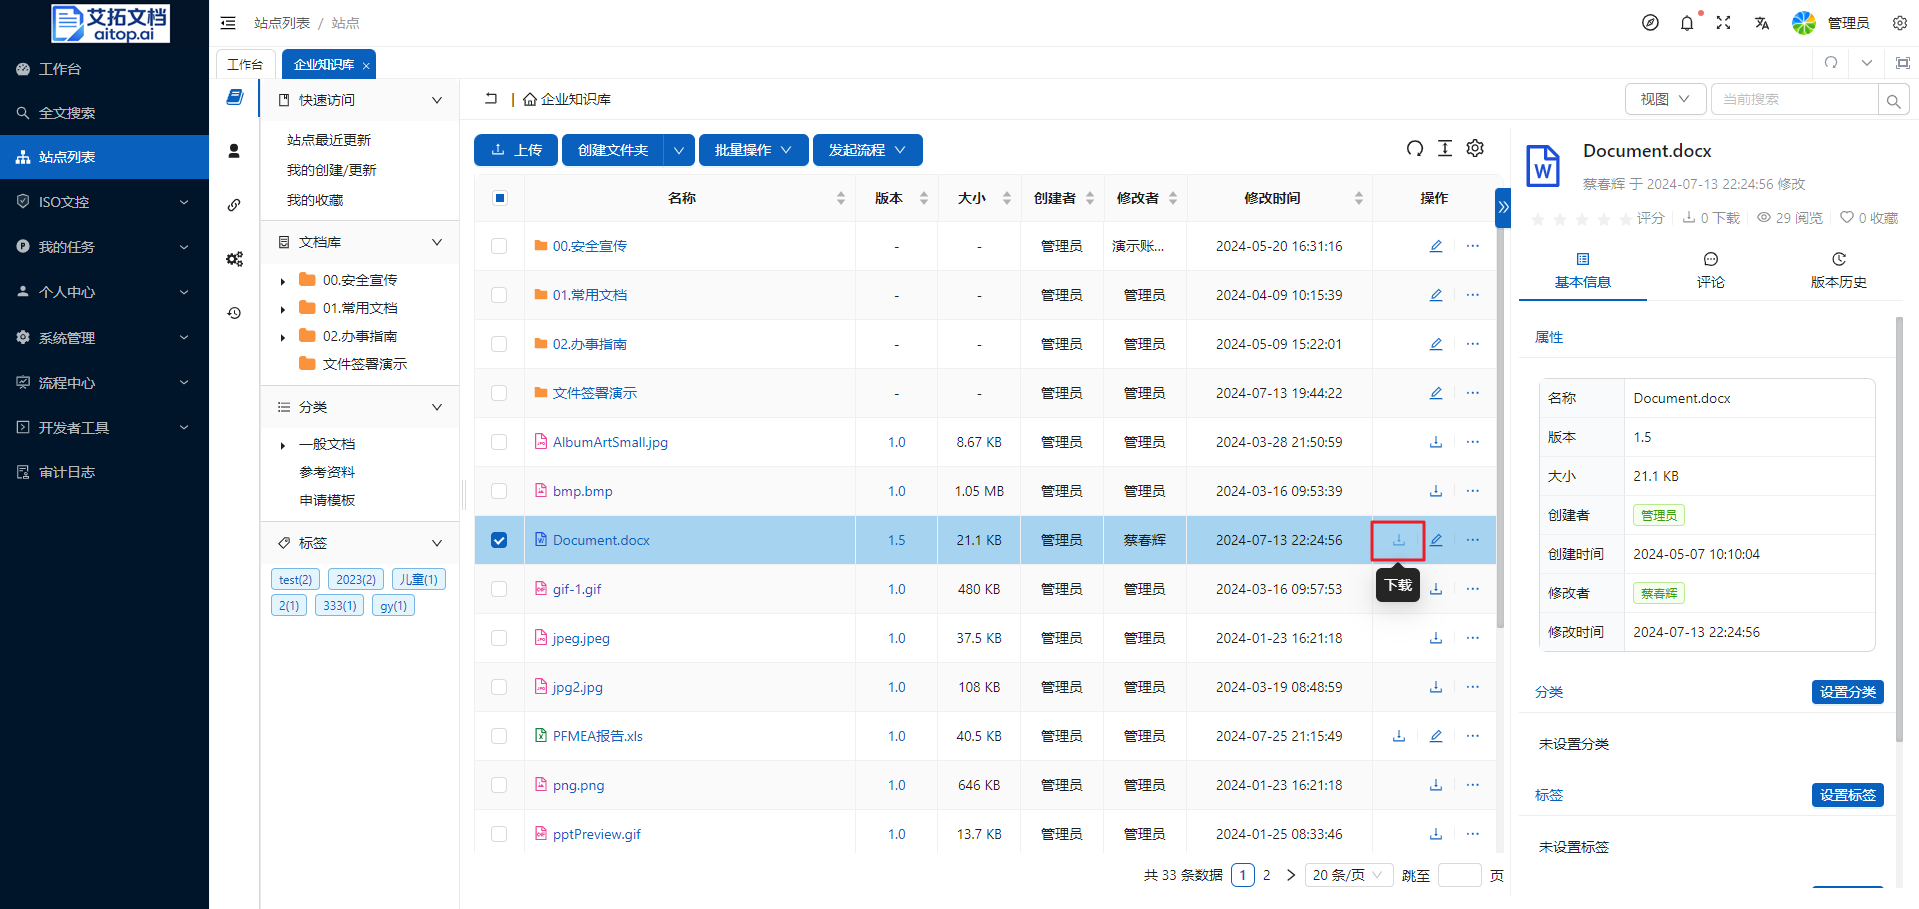Image resolution: width=1919 pixels, height=909 pixels.
Task: Open more actions for bmp.bmp row
Action: [1472, 491]
